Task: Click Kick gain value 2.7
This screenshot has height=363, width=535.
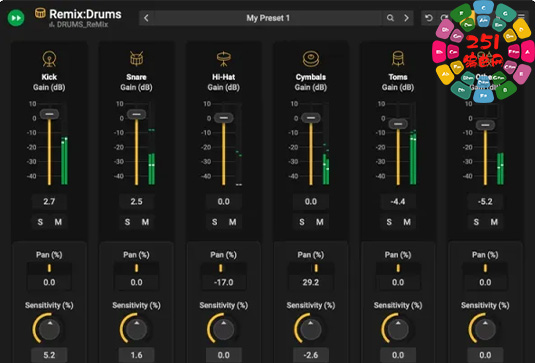Action: click(49, 202)
